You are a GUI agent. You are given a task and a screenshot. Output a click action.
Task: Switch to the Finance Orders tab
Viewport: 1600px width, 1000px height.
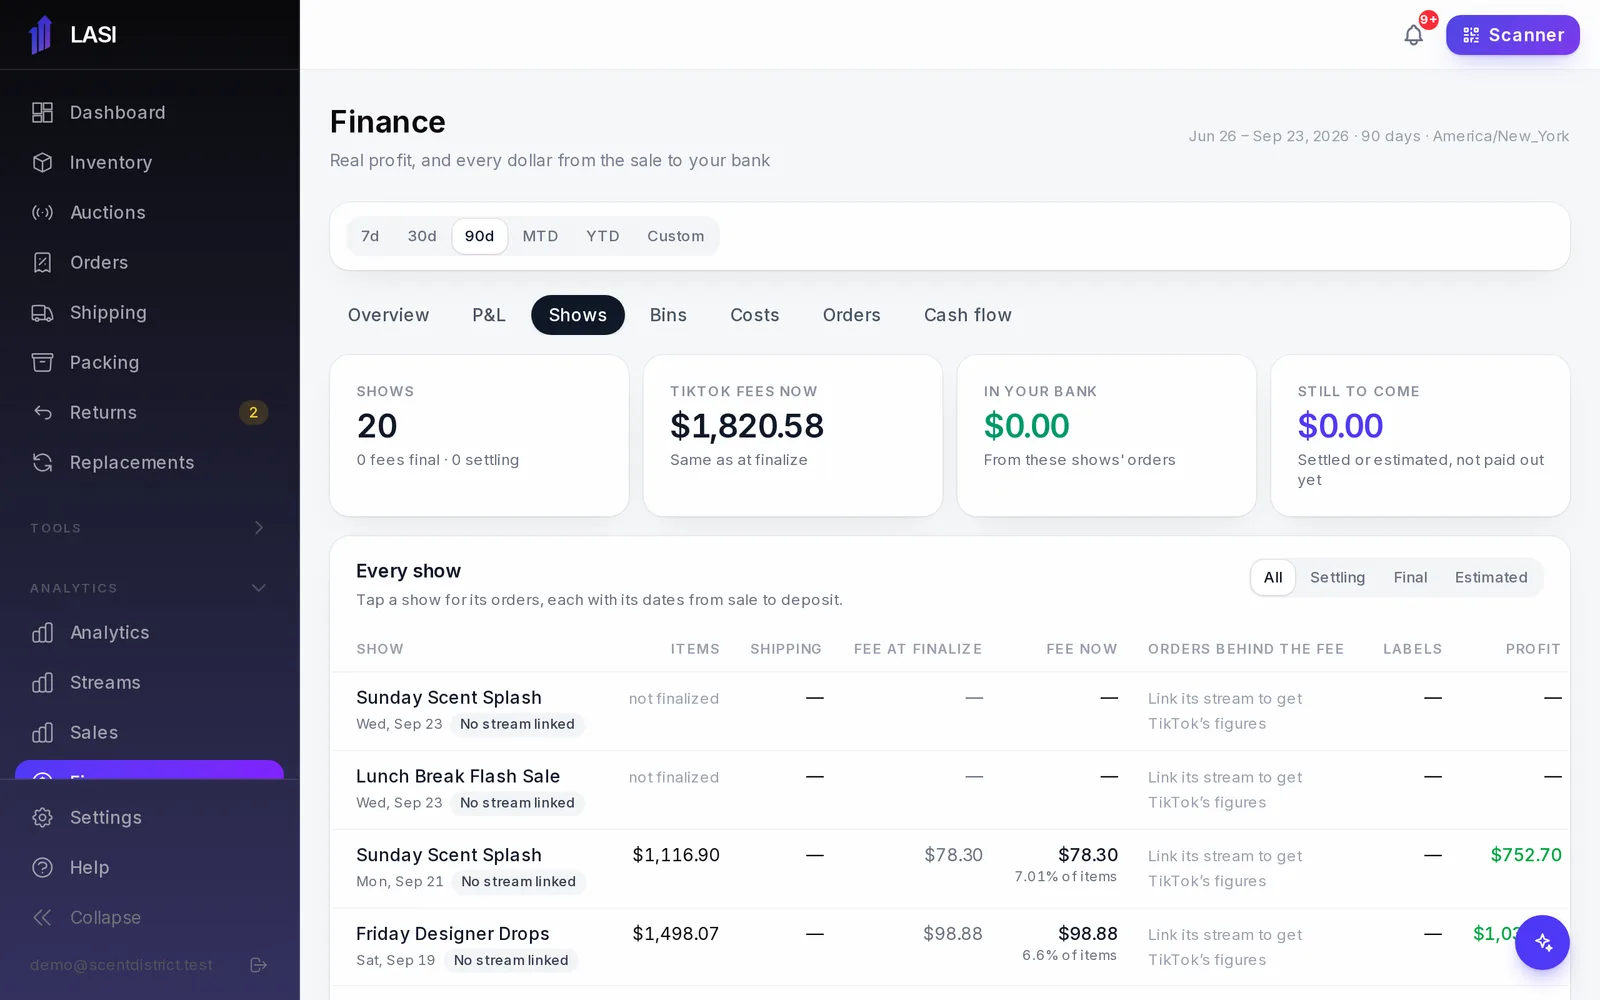tap(851, 315)
